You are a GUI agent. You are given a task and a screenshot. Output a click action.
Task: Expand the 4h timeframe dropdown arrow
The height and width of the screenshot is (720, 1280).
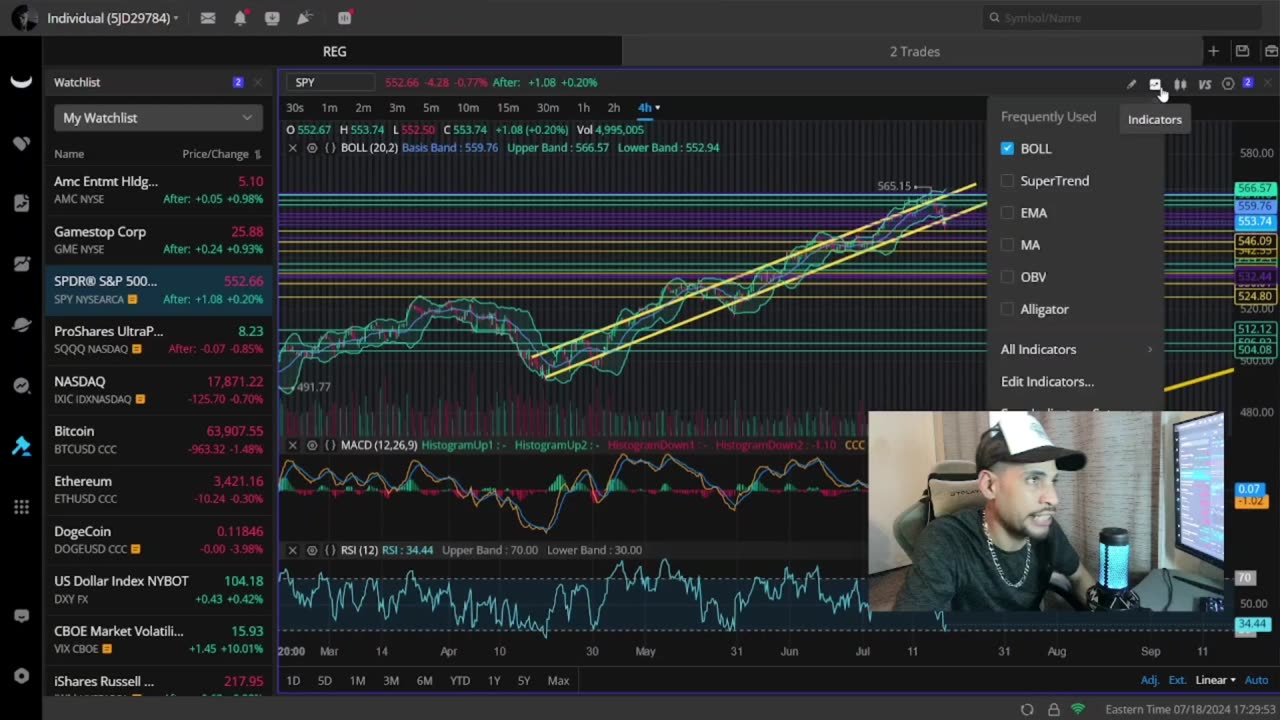657,108
